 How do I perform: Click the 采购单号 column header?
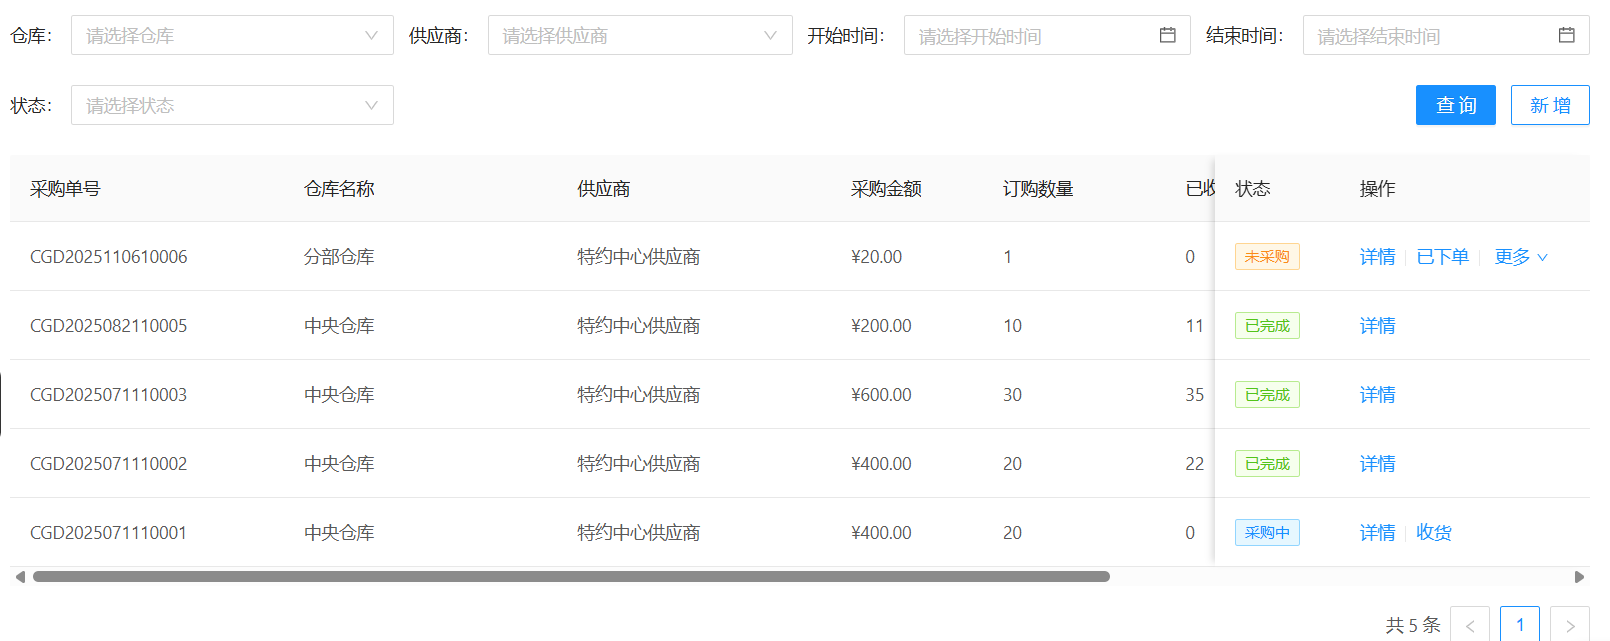tap(65, 189)
